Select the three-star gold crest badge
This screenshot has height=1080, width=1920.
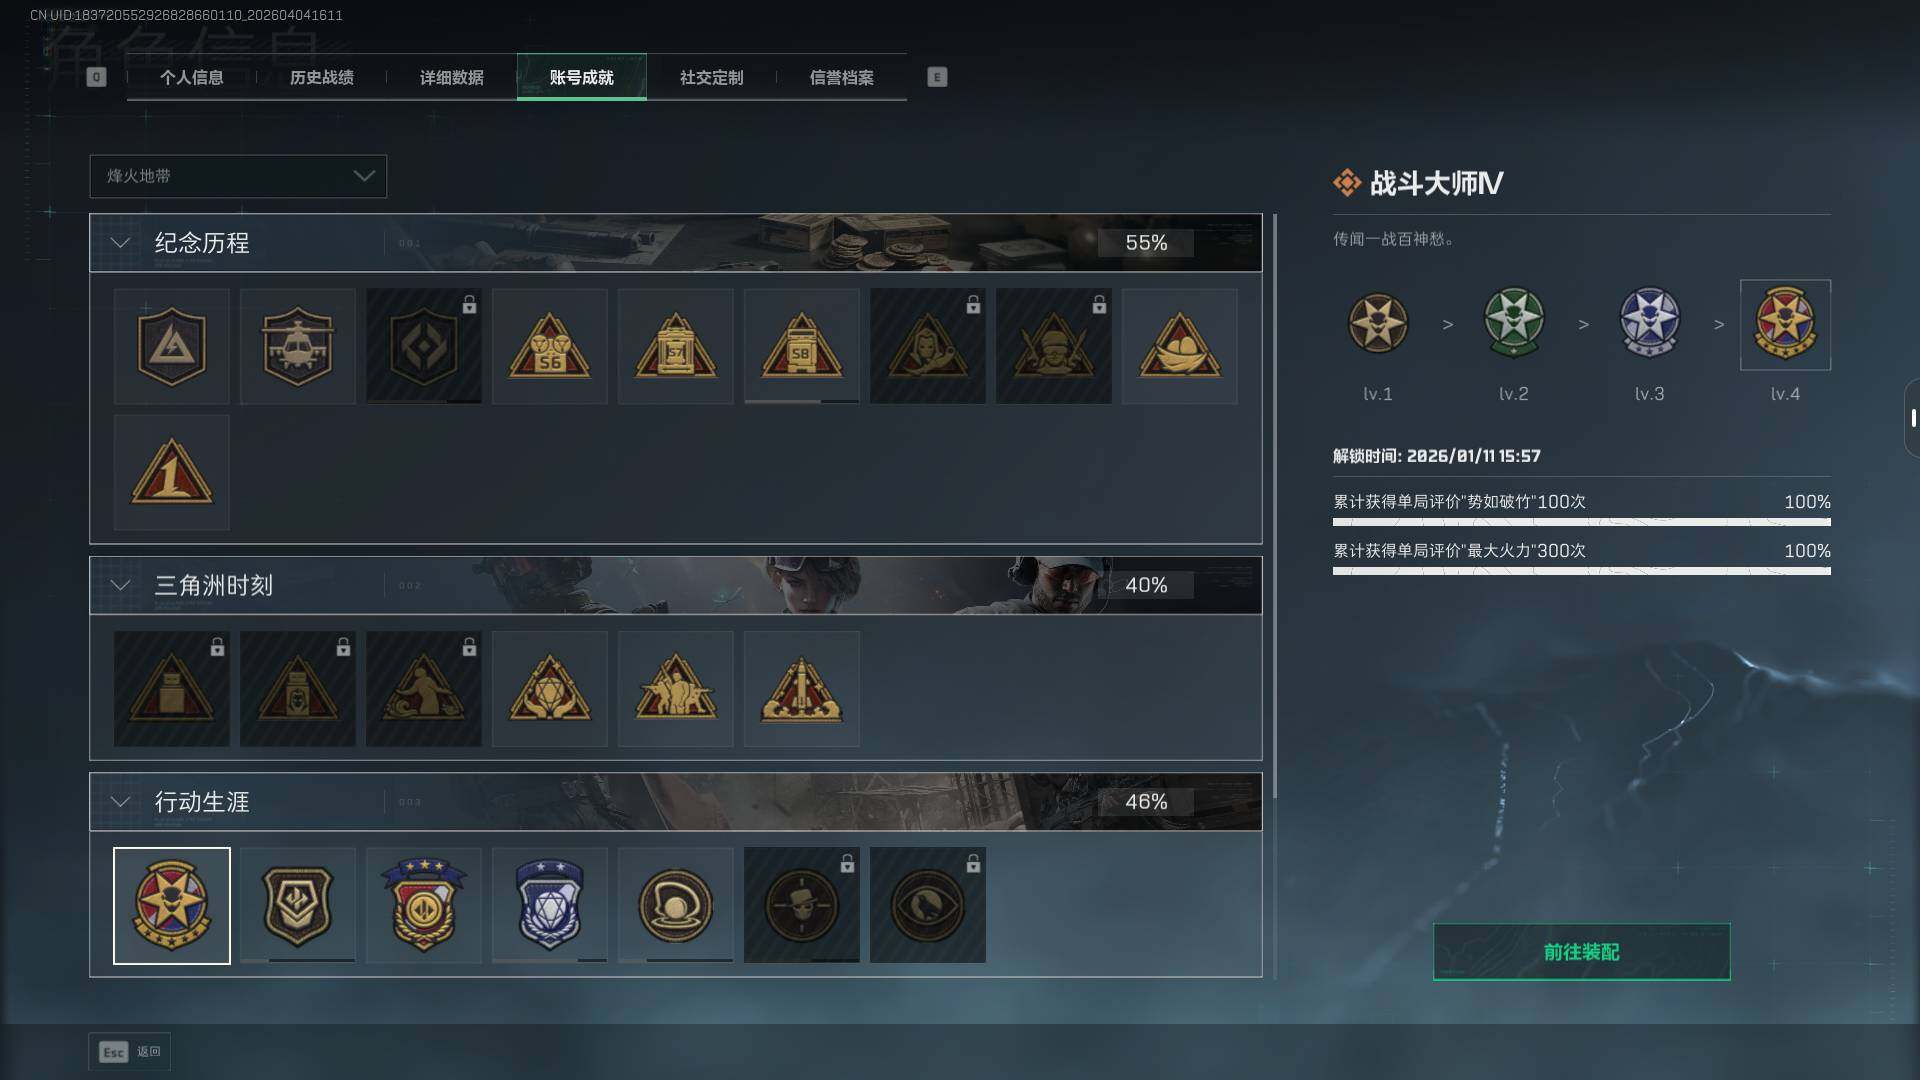click(423, 905)
